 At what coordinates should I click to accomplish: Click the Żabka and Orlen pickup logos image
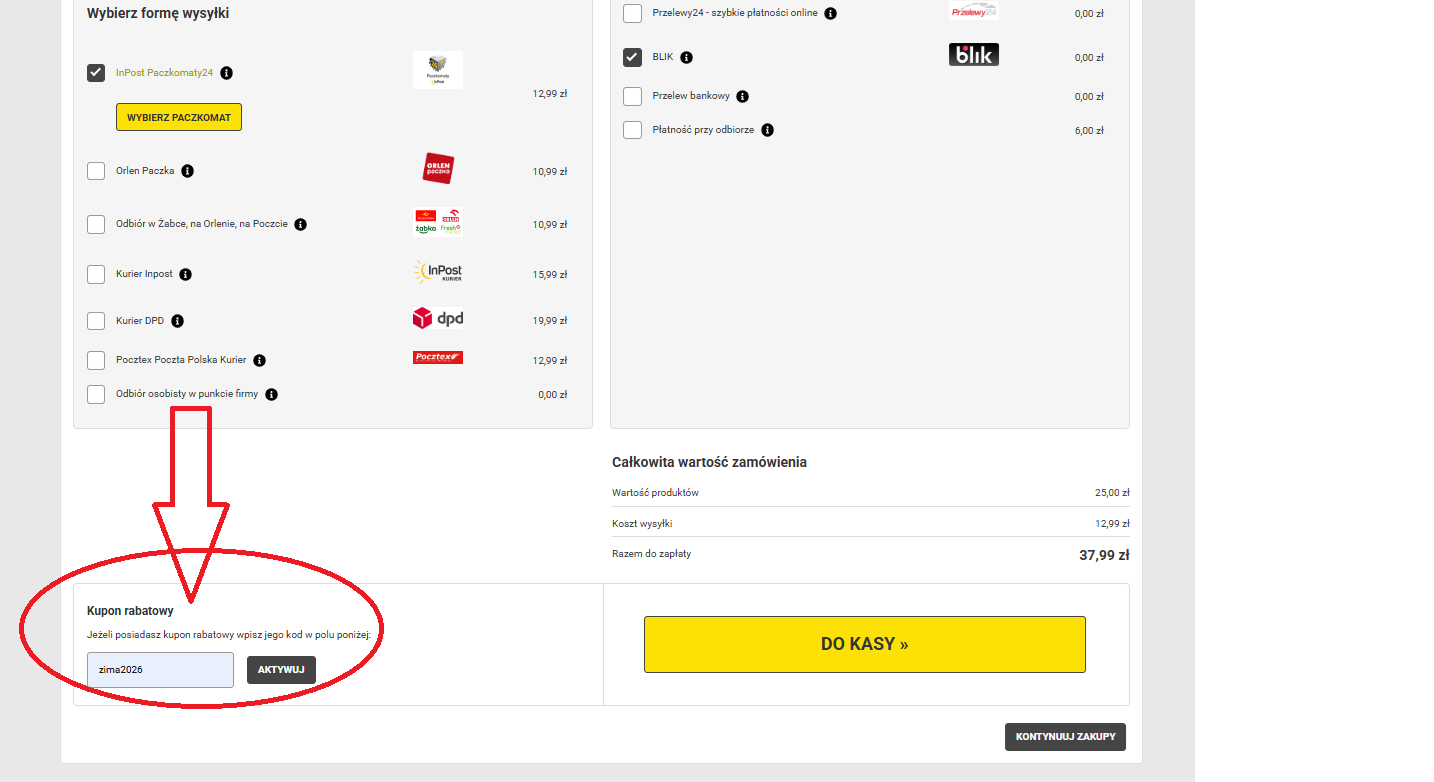(x=438, y=222)
